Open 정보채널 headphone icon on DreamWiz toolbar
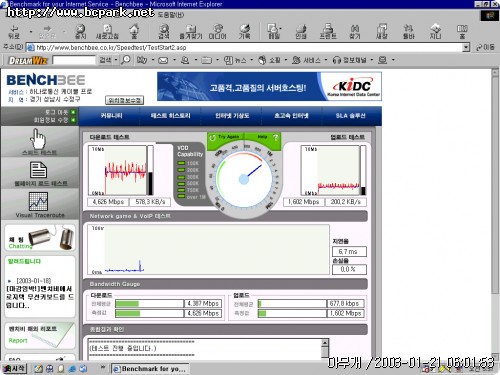 coord(349,60)
